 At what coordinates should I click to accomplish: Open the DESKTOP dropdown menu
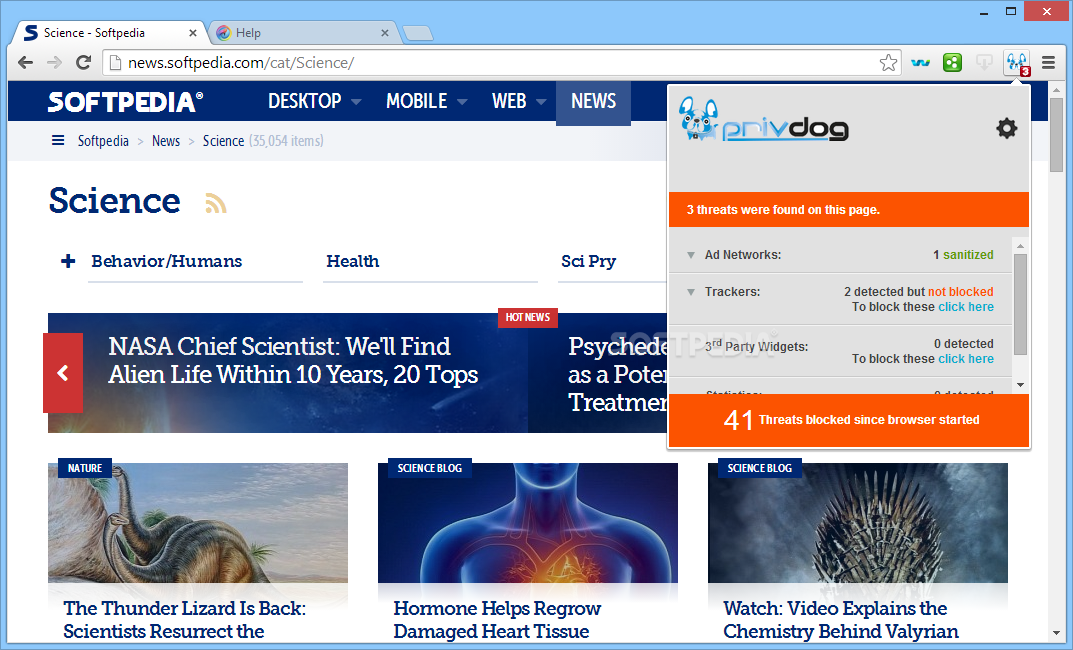[x=314, y=101]
